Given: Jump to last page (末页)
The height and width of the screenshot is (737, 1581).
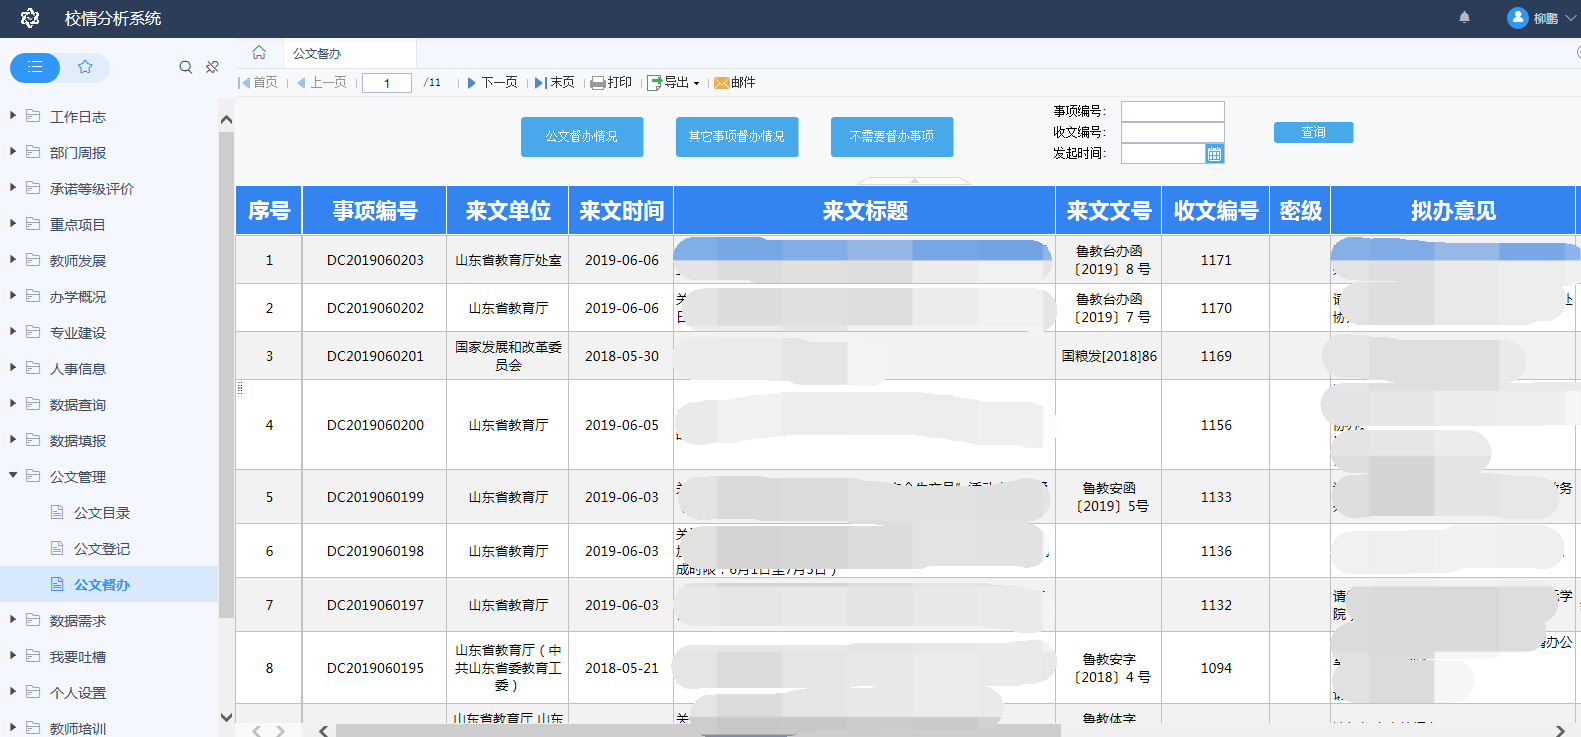Looking at the screenshot, I should pyautogui.click(x=554, y=83).
